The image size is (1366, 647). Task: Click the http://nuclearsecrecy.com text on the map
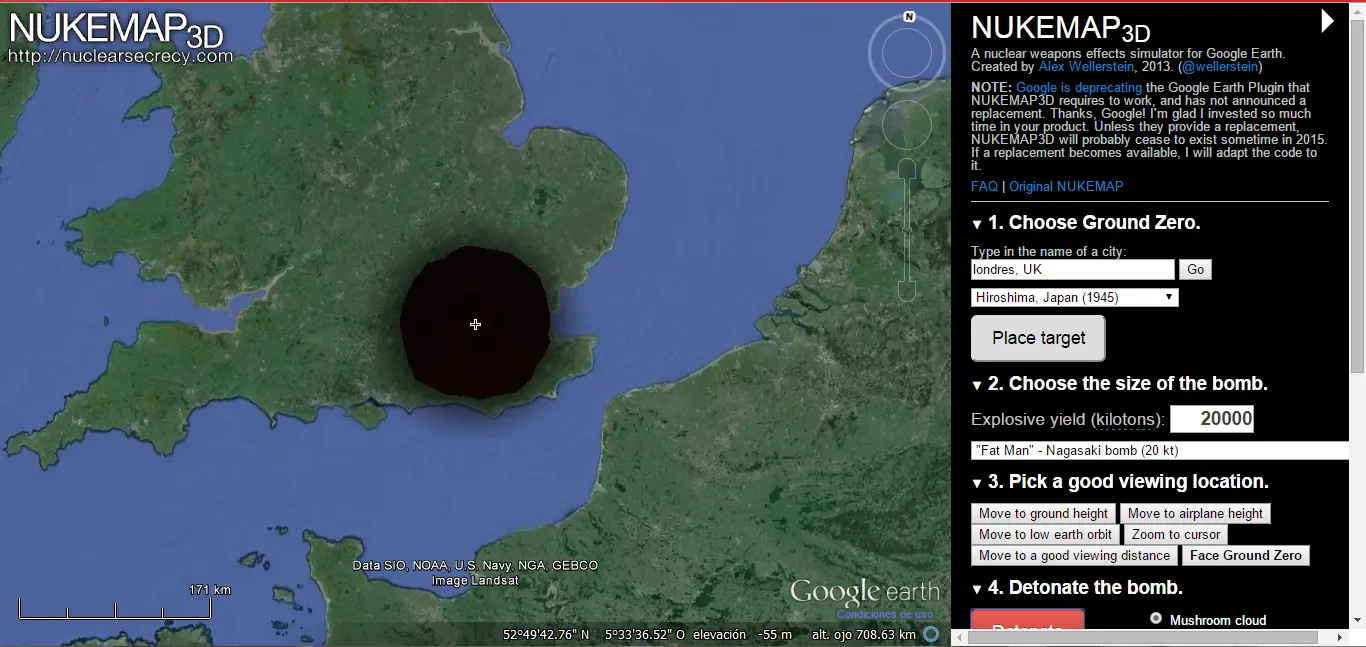point(120,57)
